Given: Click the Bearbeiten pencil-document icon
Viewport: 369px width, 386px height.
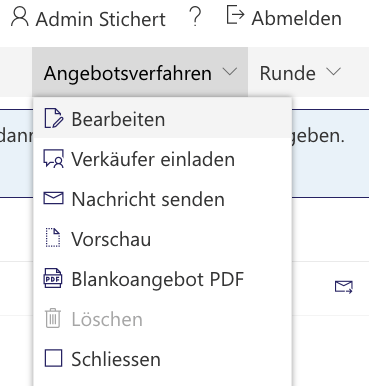Looking at the screenshot, I should 53,119.
